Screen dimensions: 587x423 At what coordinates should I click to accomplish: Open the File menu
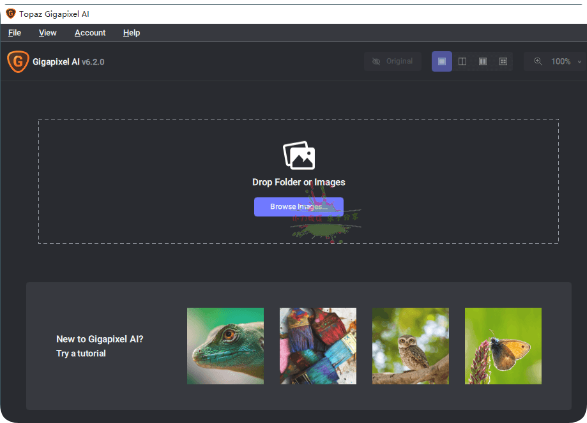point(15,33)
